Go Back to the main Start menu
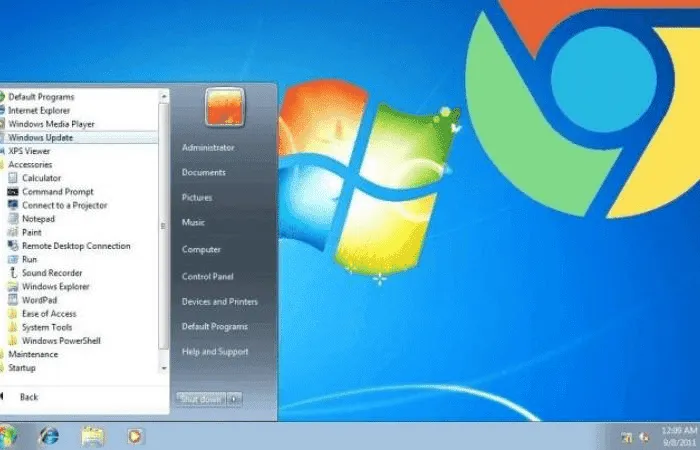 [x=28, y=397]
